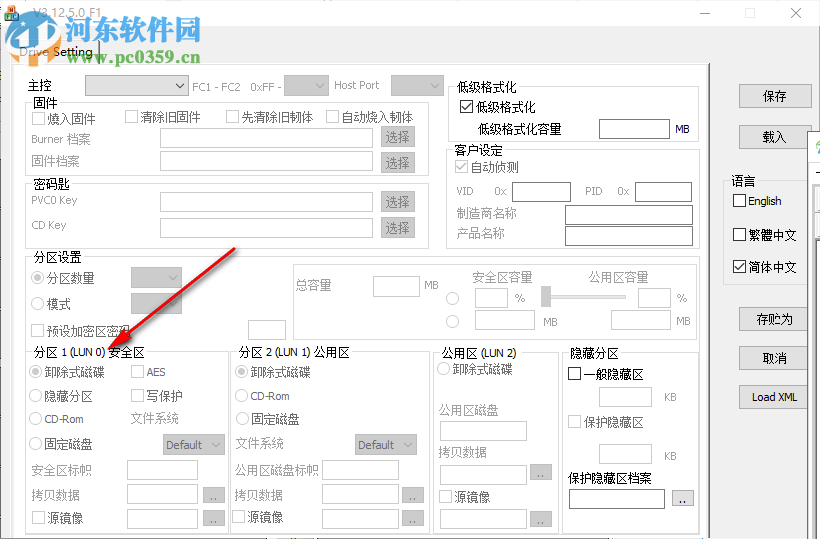820x539 pixels.
Task: Click 选择 button for PVC0 Key
Action: pyautogui.click(x=397, y=202)
